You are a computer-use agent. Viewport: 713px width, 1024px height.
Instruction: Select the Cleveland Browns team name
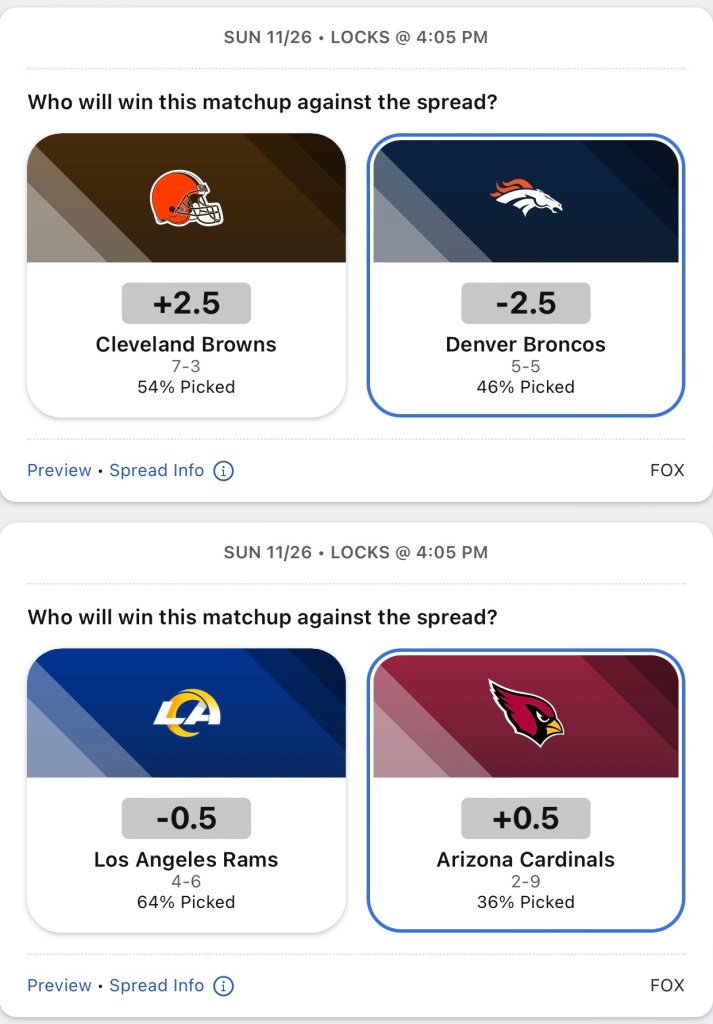(x=186, y=344)
